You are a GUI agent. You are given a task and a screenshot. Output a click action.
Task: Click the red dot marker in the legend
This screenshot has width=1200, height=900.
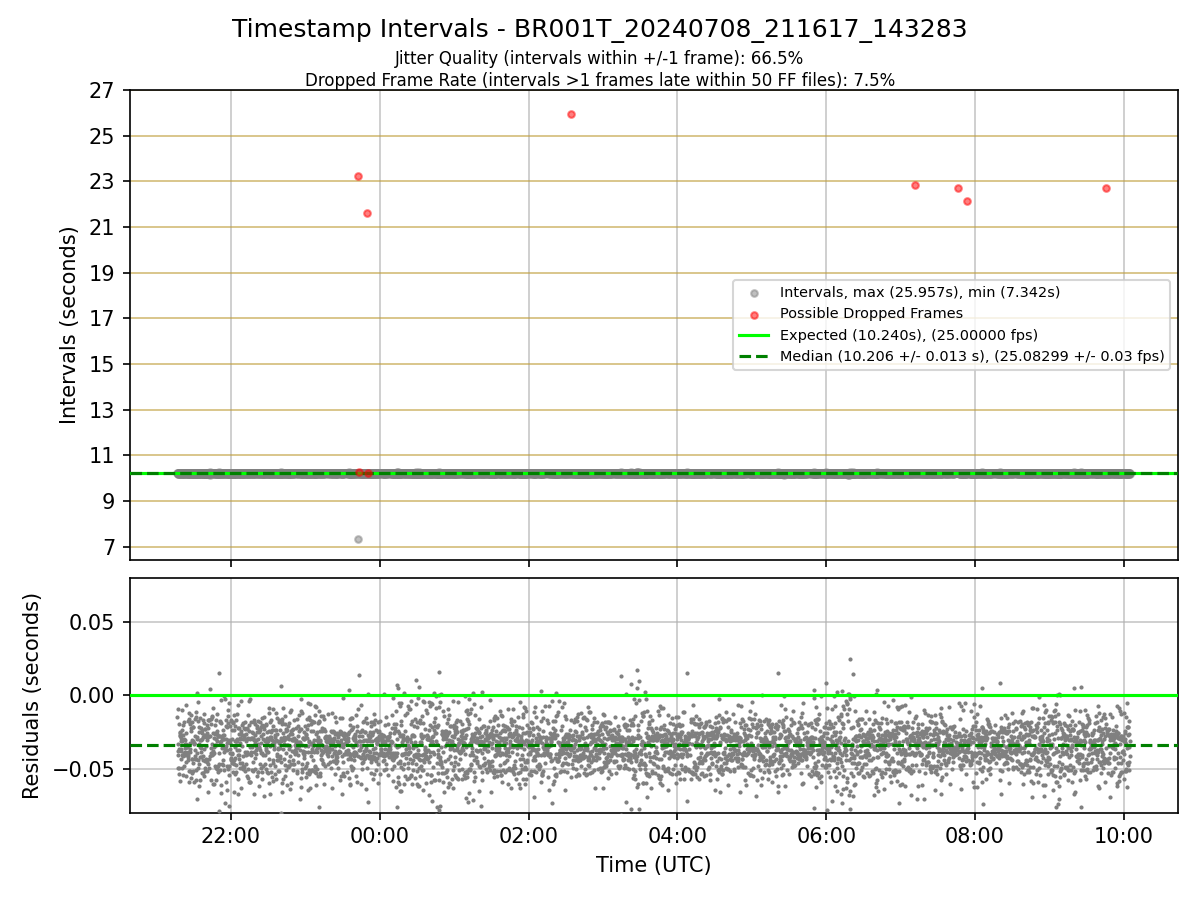755,314
